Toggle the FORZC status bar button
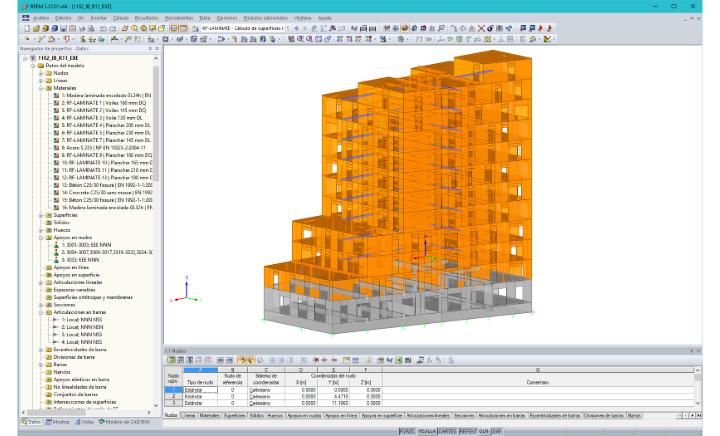Image resolution: width=720 pixels, height=436 pixels. point(407,431)
